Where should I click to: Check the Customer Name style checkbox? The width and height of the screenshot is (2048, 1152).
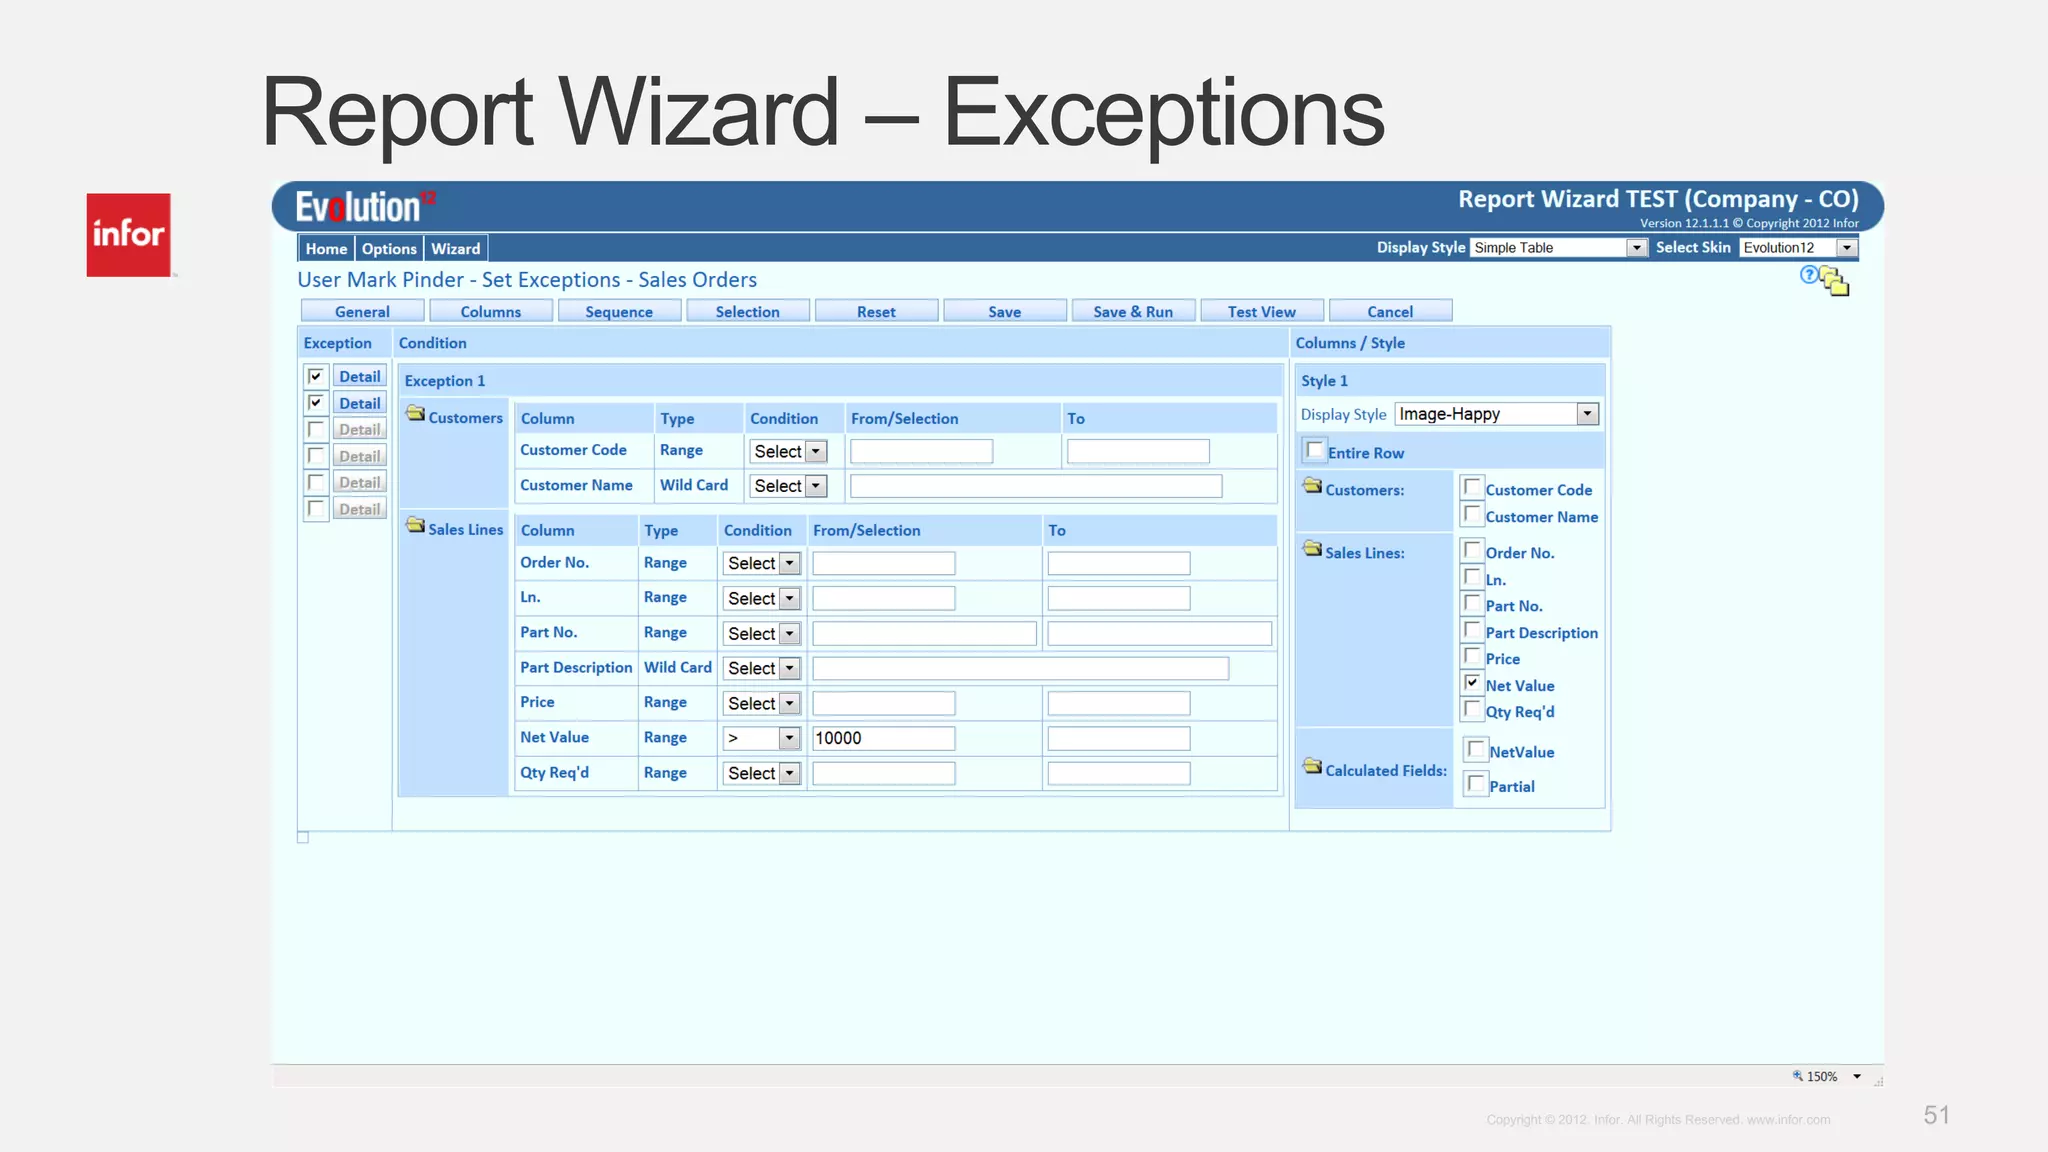click(1472, 514)
